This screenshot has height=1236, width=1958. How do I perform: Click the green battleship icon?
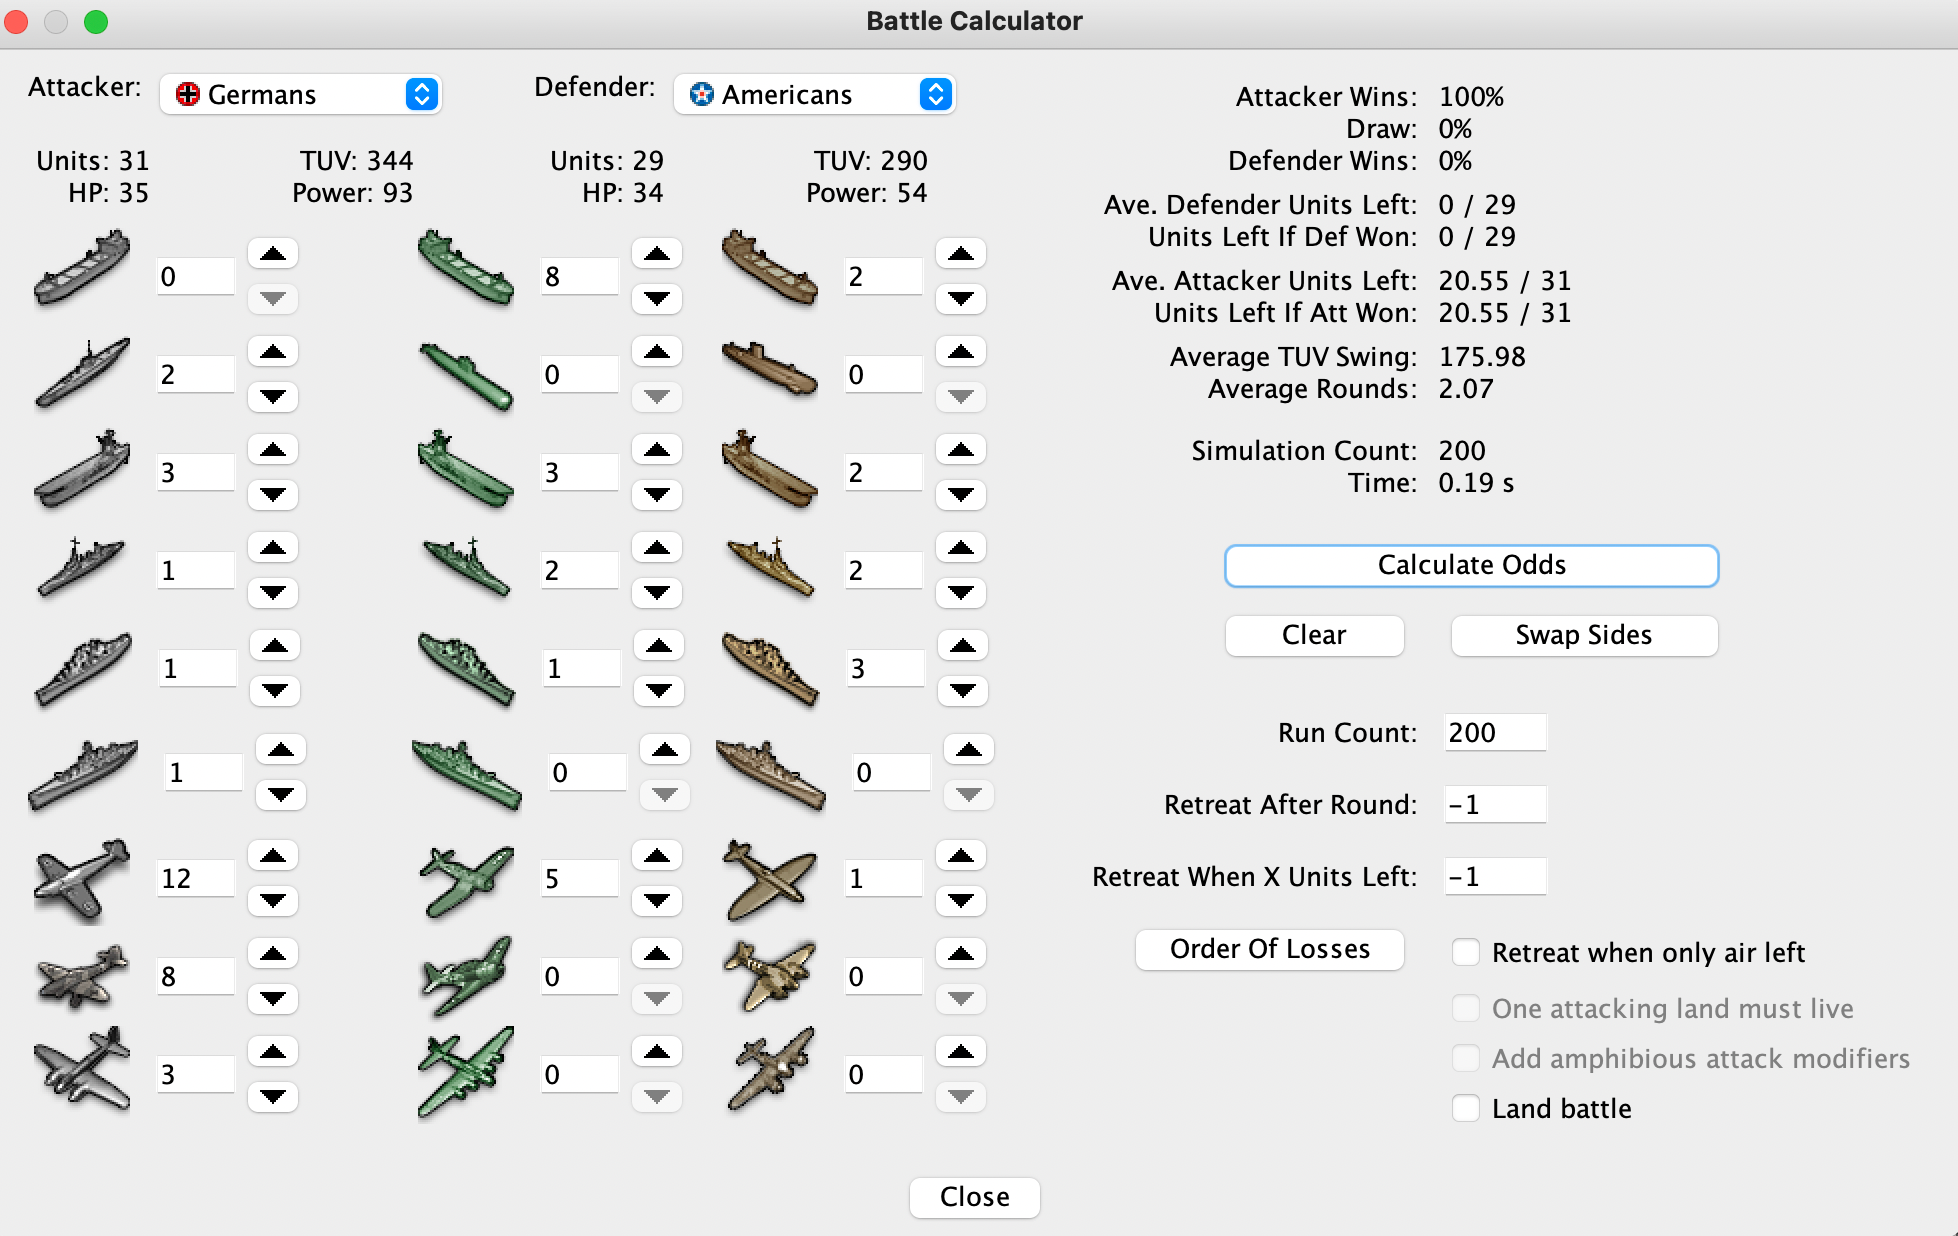coord(467,774)
